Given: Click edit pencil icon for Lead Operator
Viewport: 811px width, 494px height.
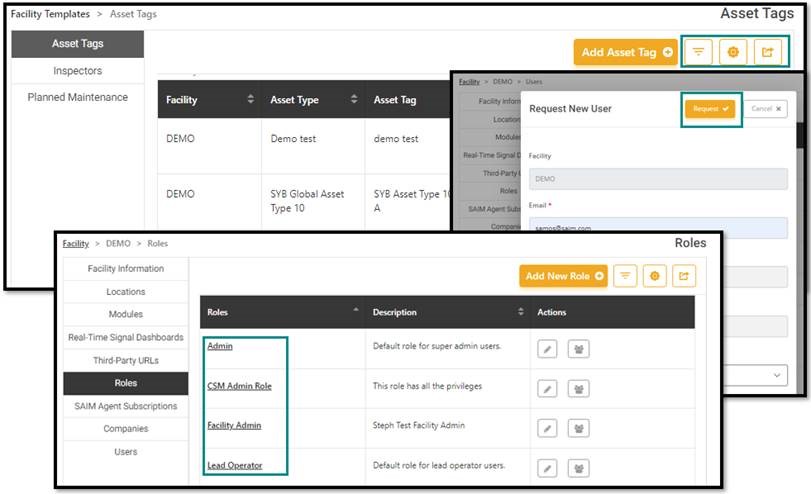Looking at the screenshot, I should 547,467.
